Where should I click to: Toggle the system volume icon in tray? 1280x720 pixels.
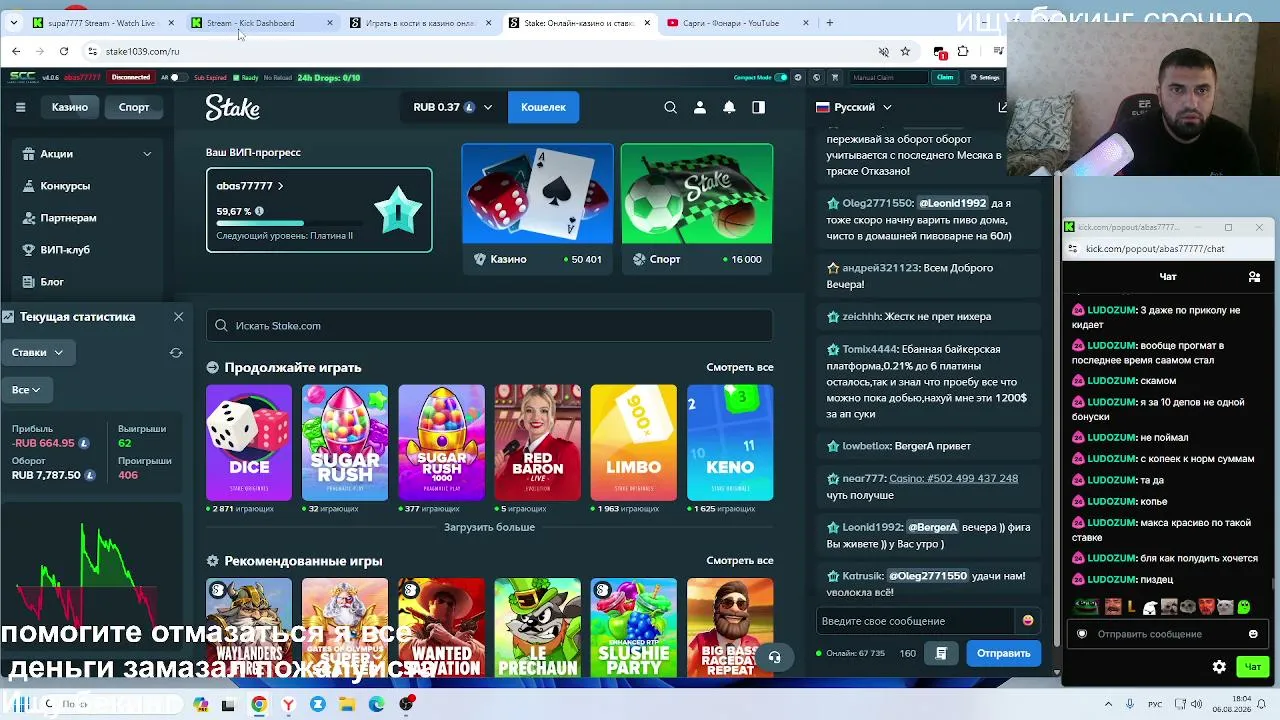click(x=1197, y=704)
